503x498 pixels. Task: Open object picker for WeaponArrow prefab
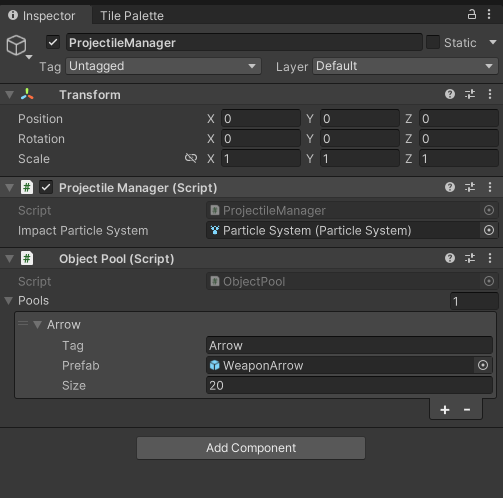pos(483,365)
